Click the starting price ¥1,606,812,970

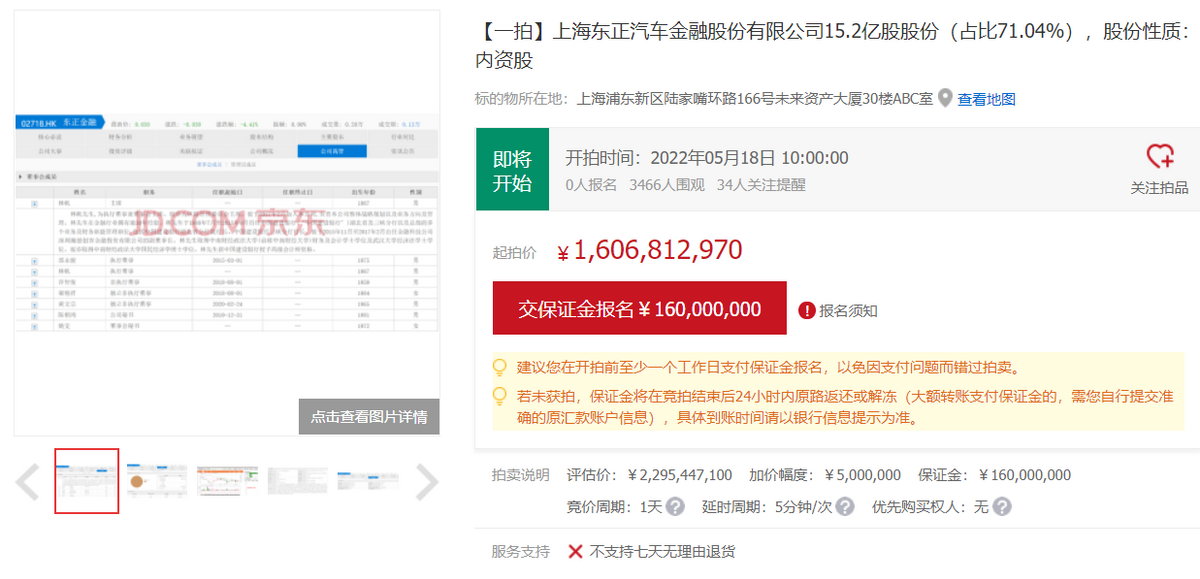[649, 250]
